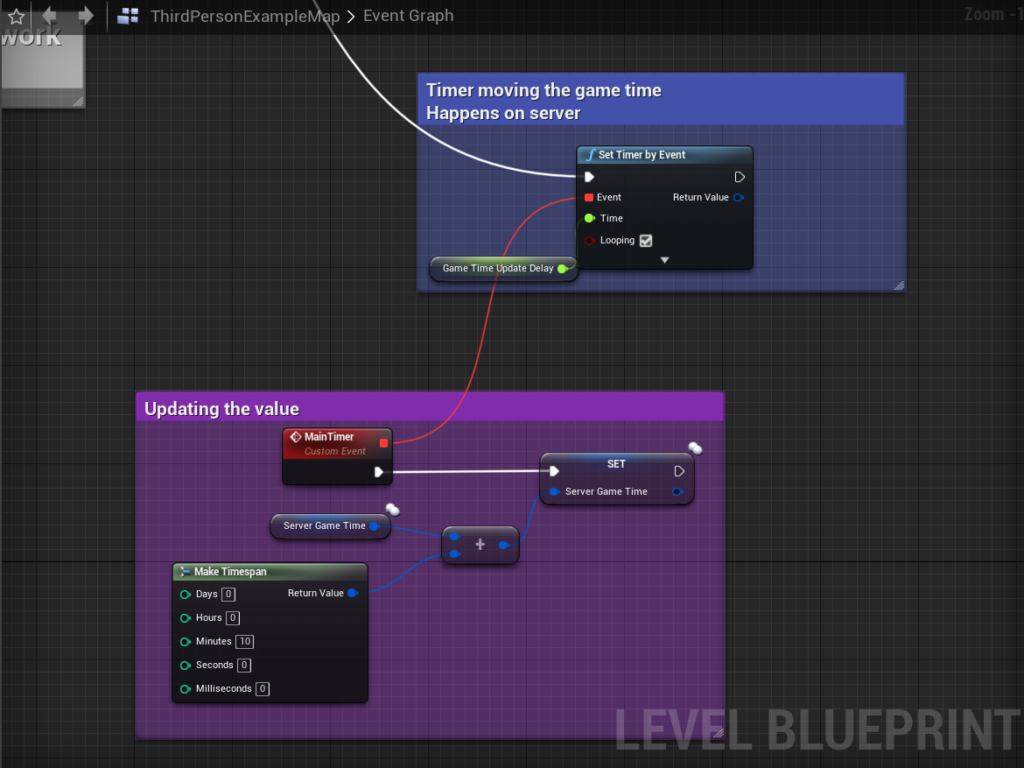Click the Looping boolean pin
The width and height of the screenshot is (1024, 768).
coord(590,240)
